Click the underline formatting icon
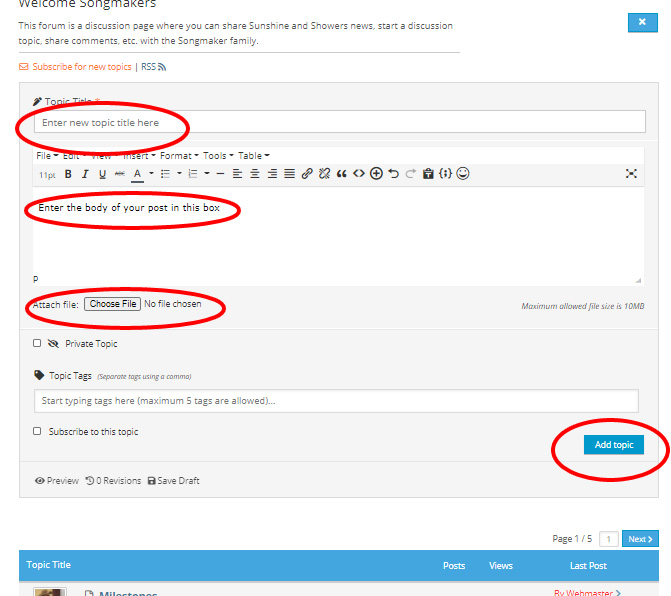This screenshot has width=671, height=596. point(102,174)
